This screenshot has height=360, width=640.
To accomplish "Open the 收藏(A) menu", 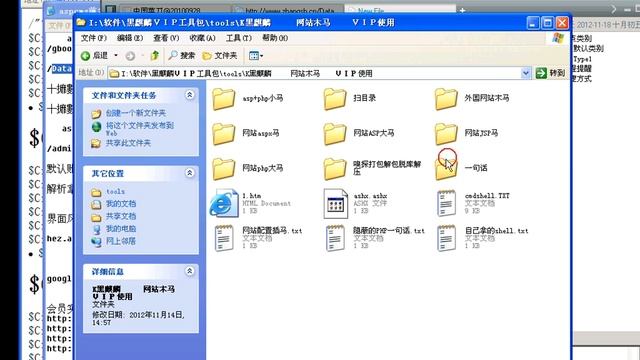I will pyautogui.click(x=202, y=38).
